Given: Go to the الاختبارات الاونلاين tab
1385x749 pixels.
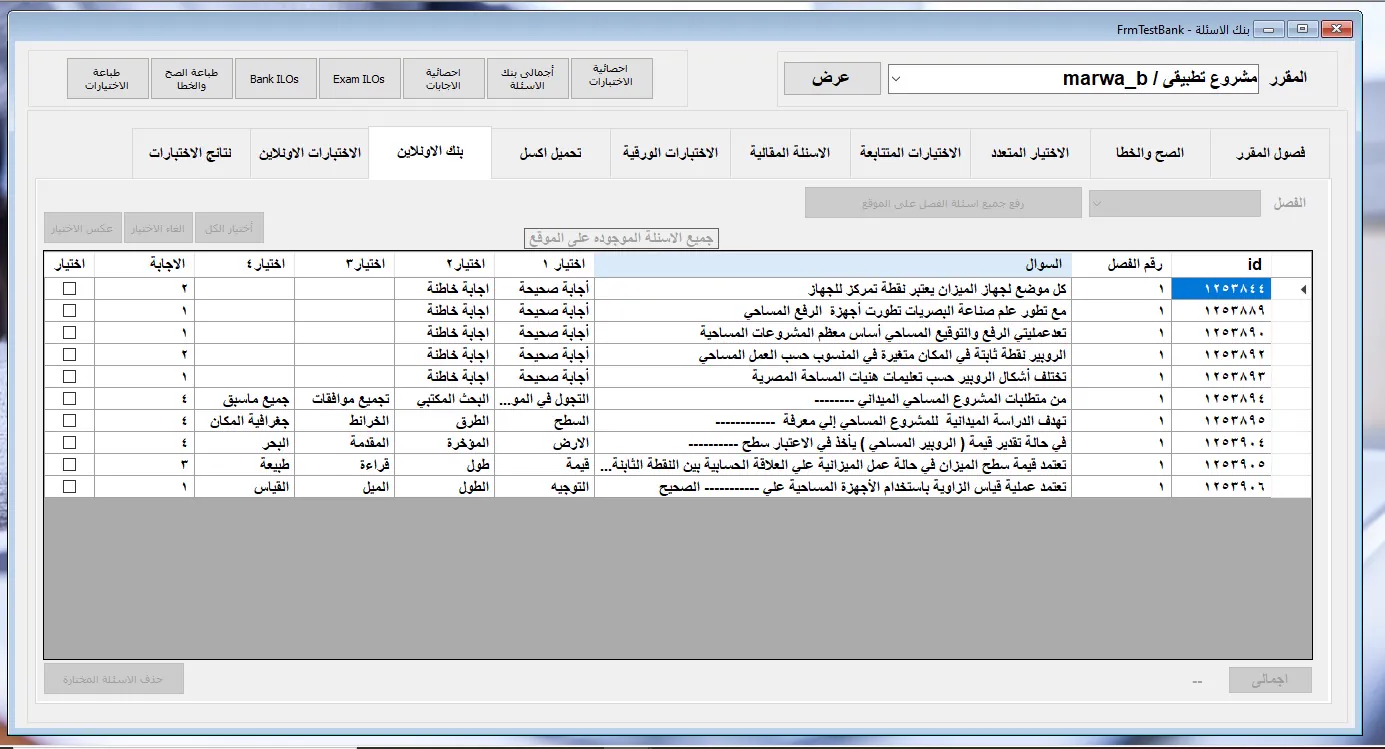Looking at the screenshot, I should pos(310,153).
